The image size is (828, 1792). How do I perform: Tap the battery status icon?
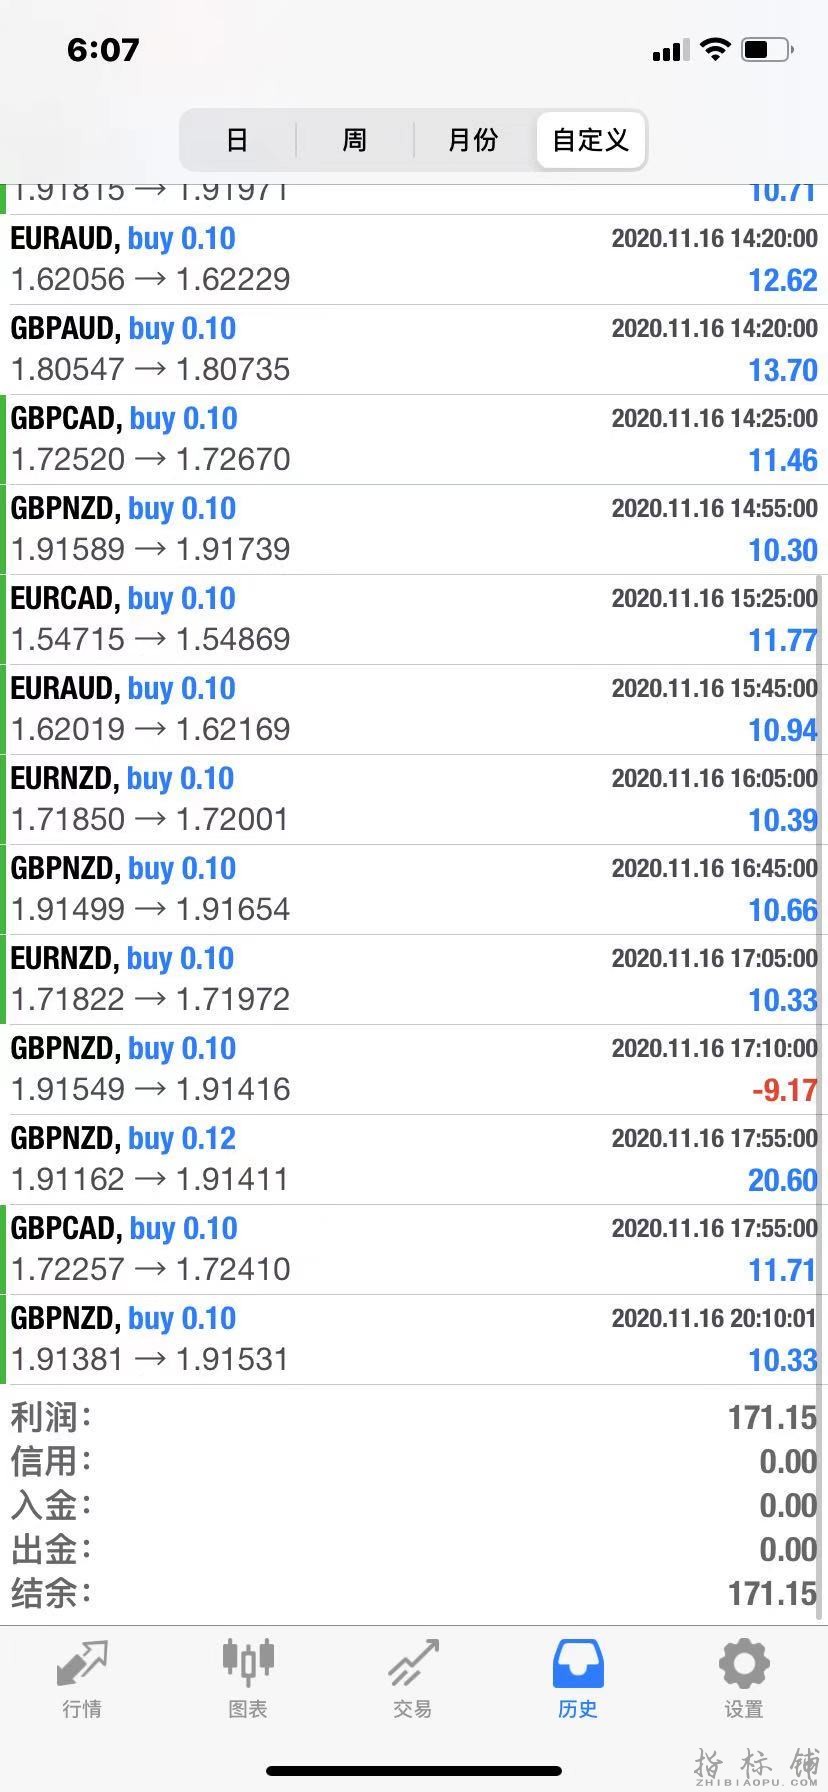[768, 49]
